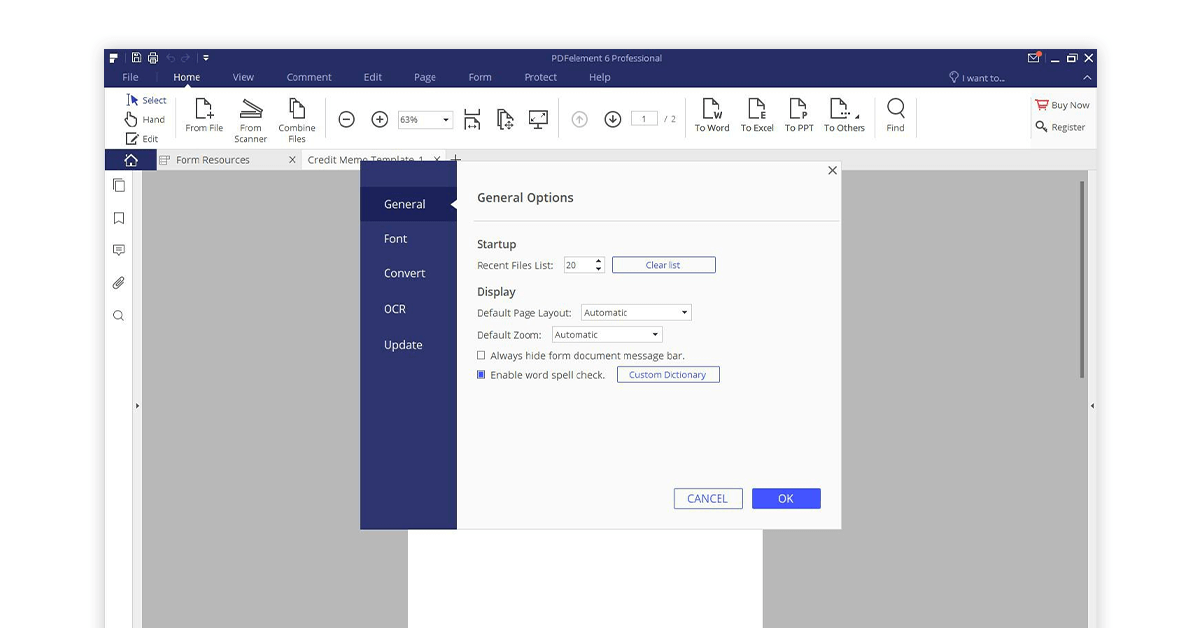Open Custom Dictionary
This screenshot has height=628, width=1200.
point(668,375)
